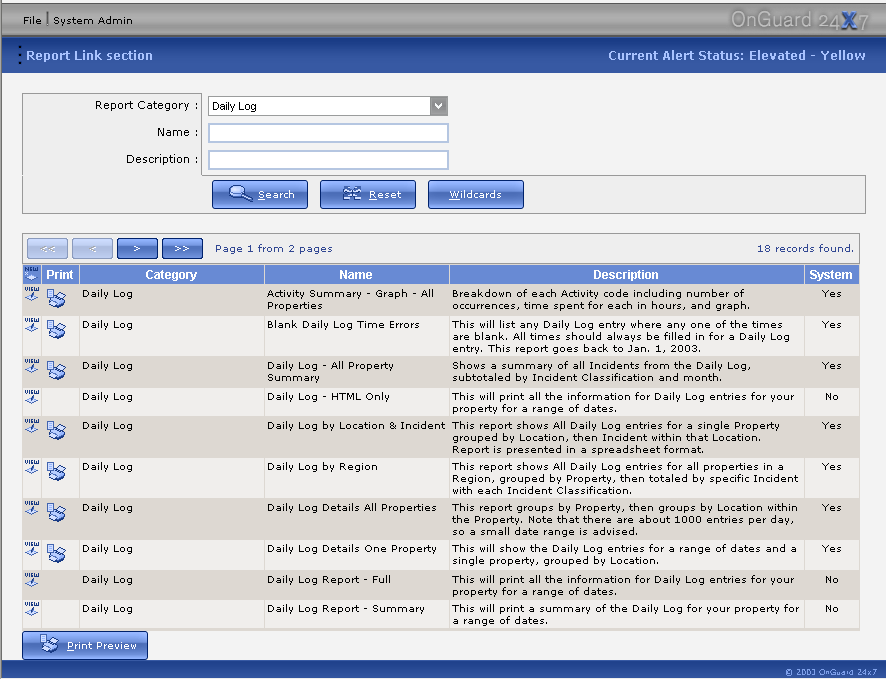Print Daily Log Details One Property report
Screen dimensions: 886x679
coord(57,553)
